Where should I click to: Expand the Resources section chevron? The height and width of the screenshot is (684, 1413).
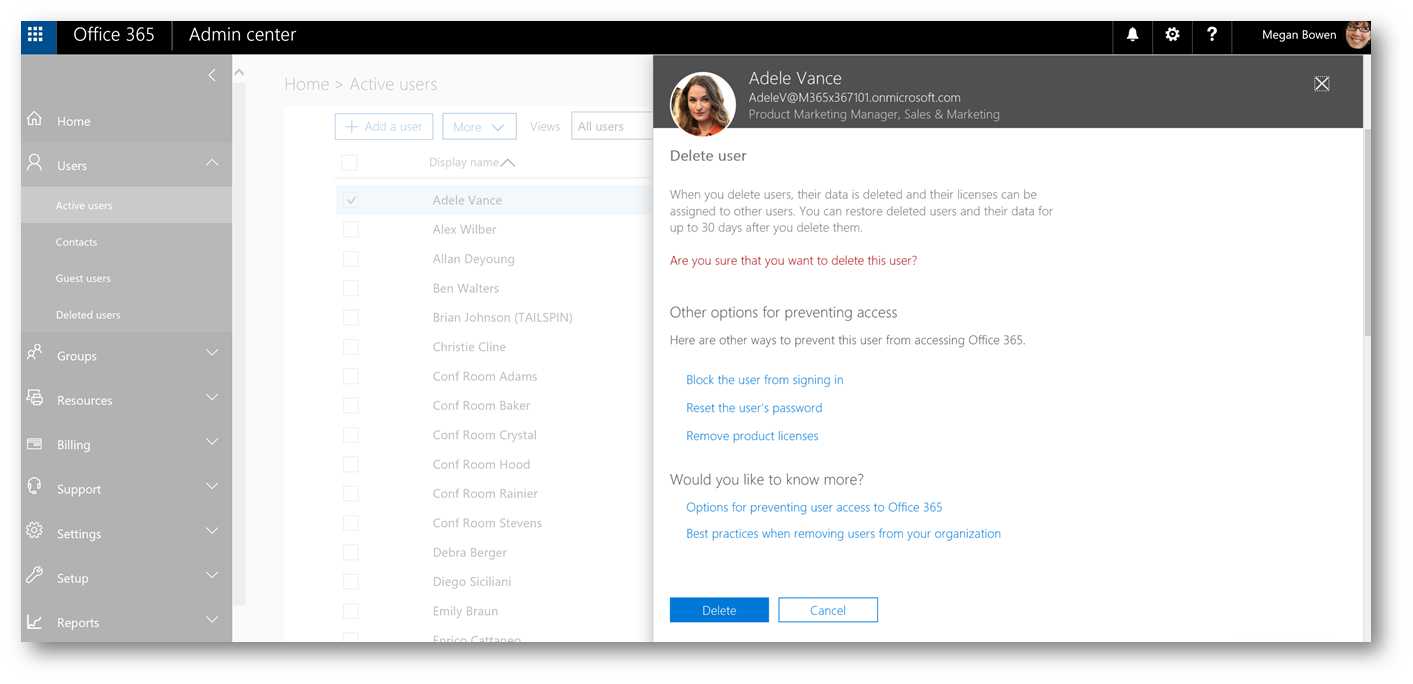pyautogui.click(x=212, y=398)
